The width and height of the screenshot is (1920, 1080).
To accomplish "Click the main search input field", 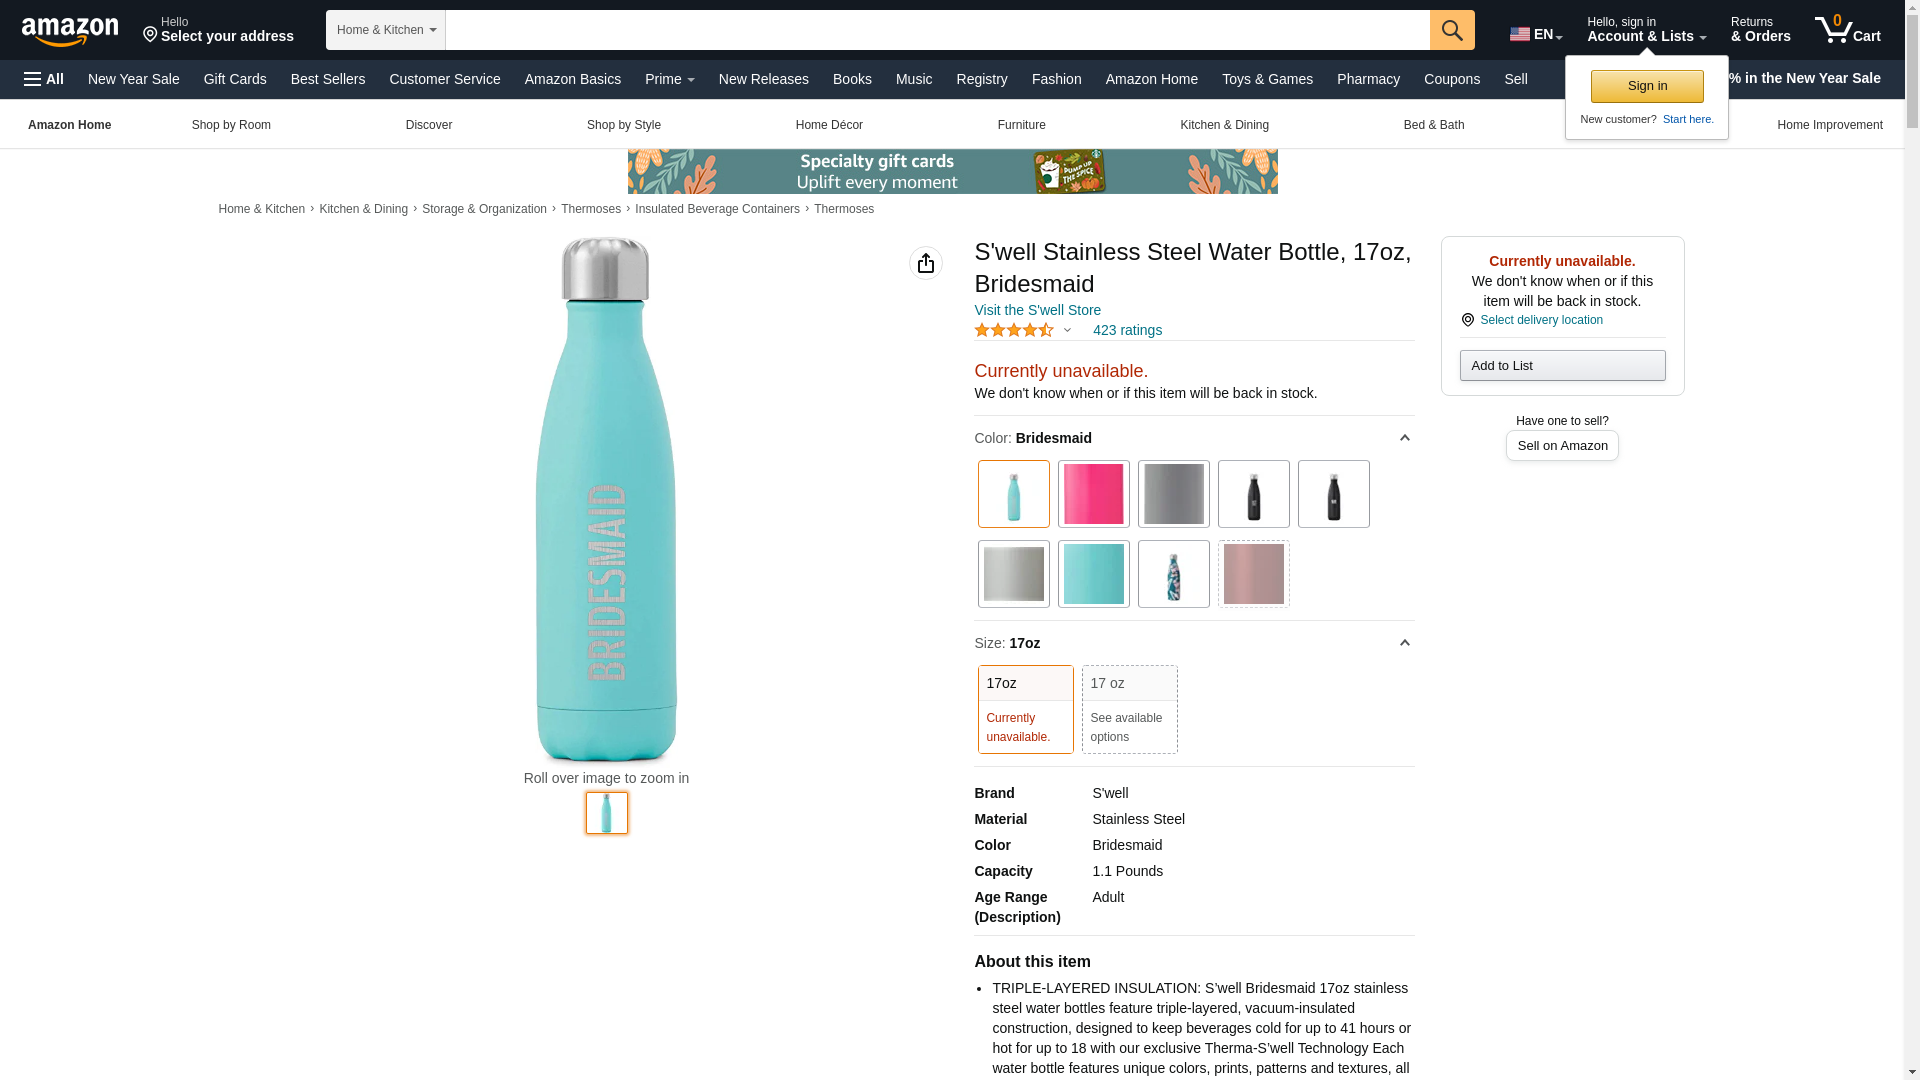I will pos(937,30).
